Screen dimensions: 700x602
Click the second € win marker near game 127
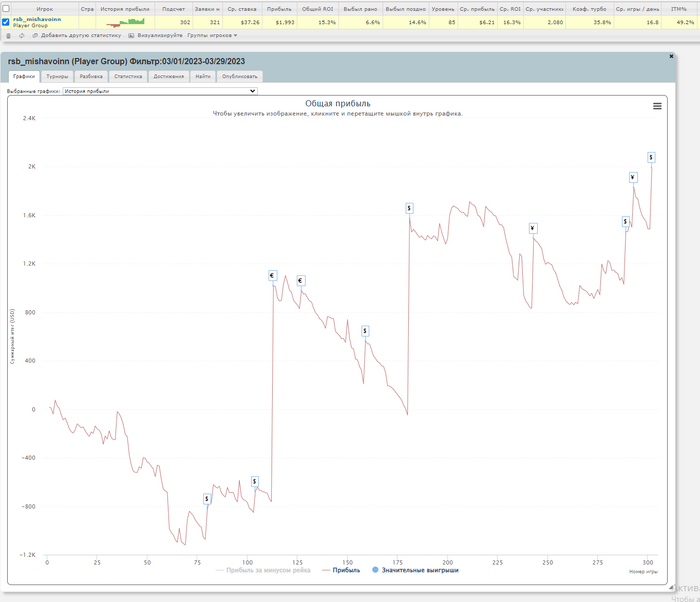coord(301,281)
